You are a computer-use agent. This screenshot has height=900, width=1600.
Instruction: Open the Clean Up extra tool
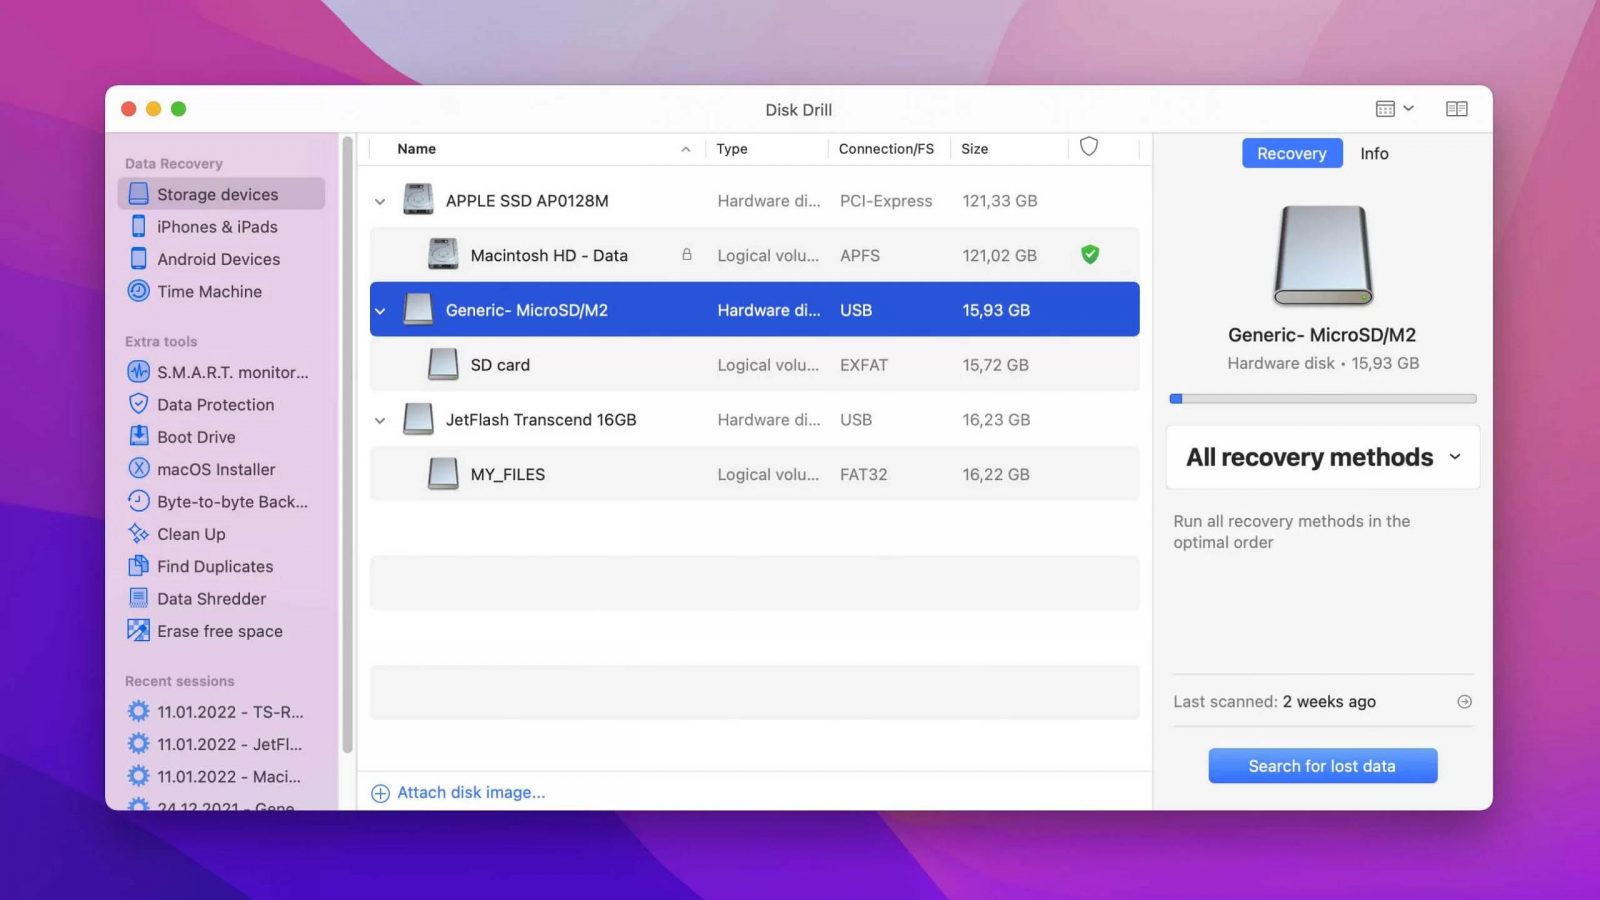point(191,534)
